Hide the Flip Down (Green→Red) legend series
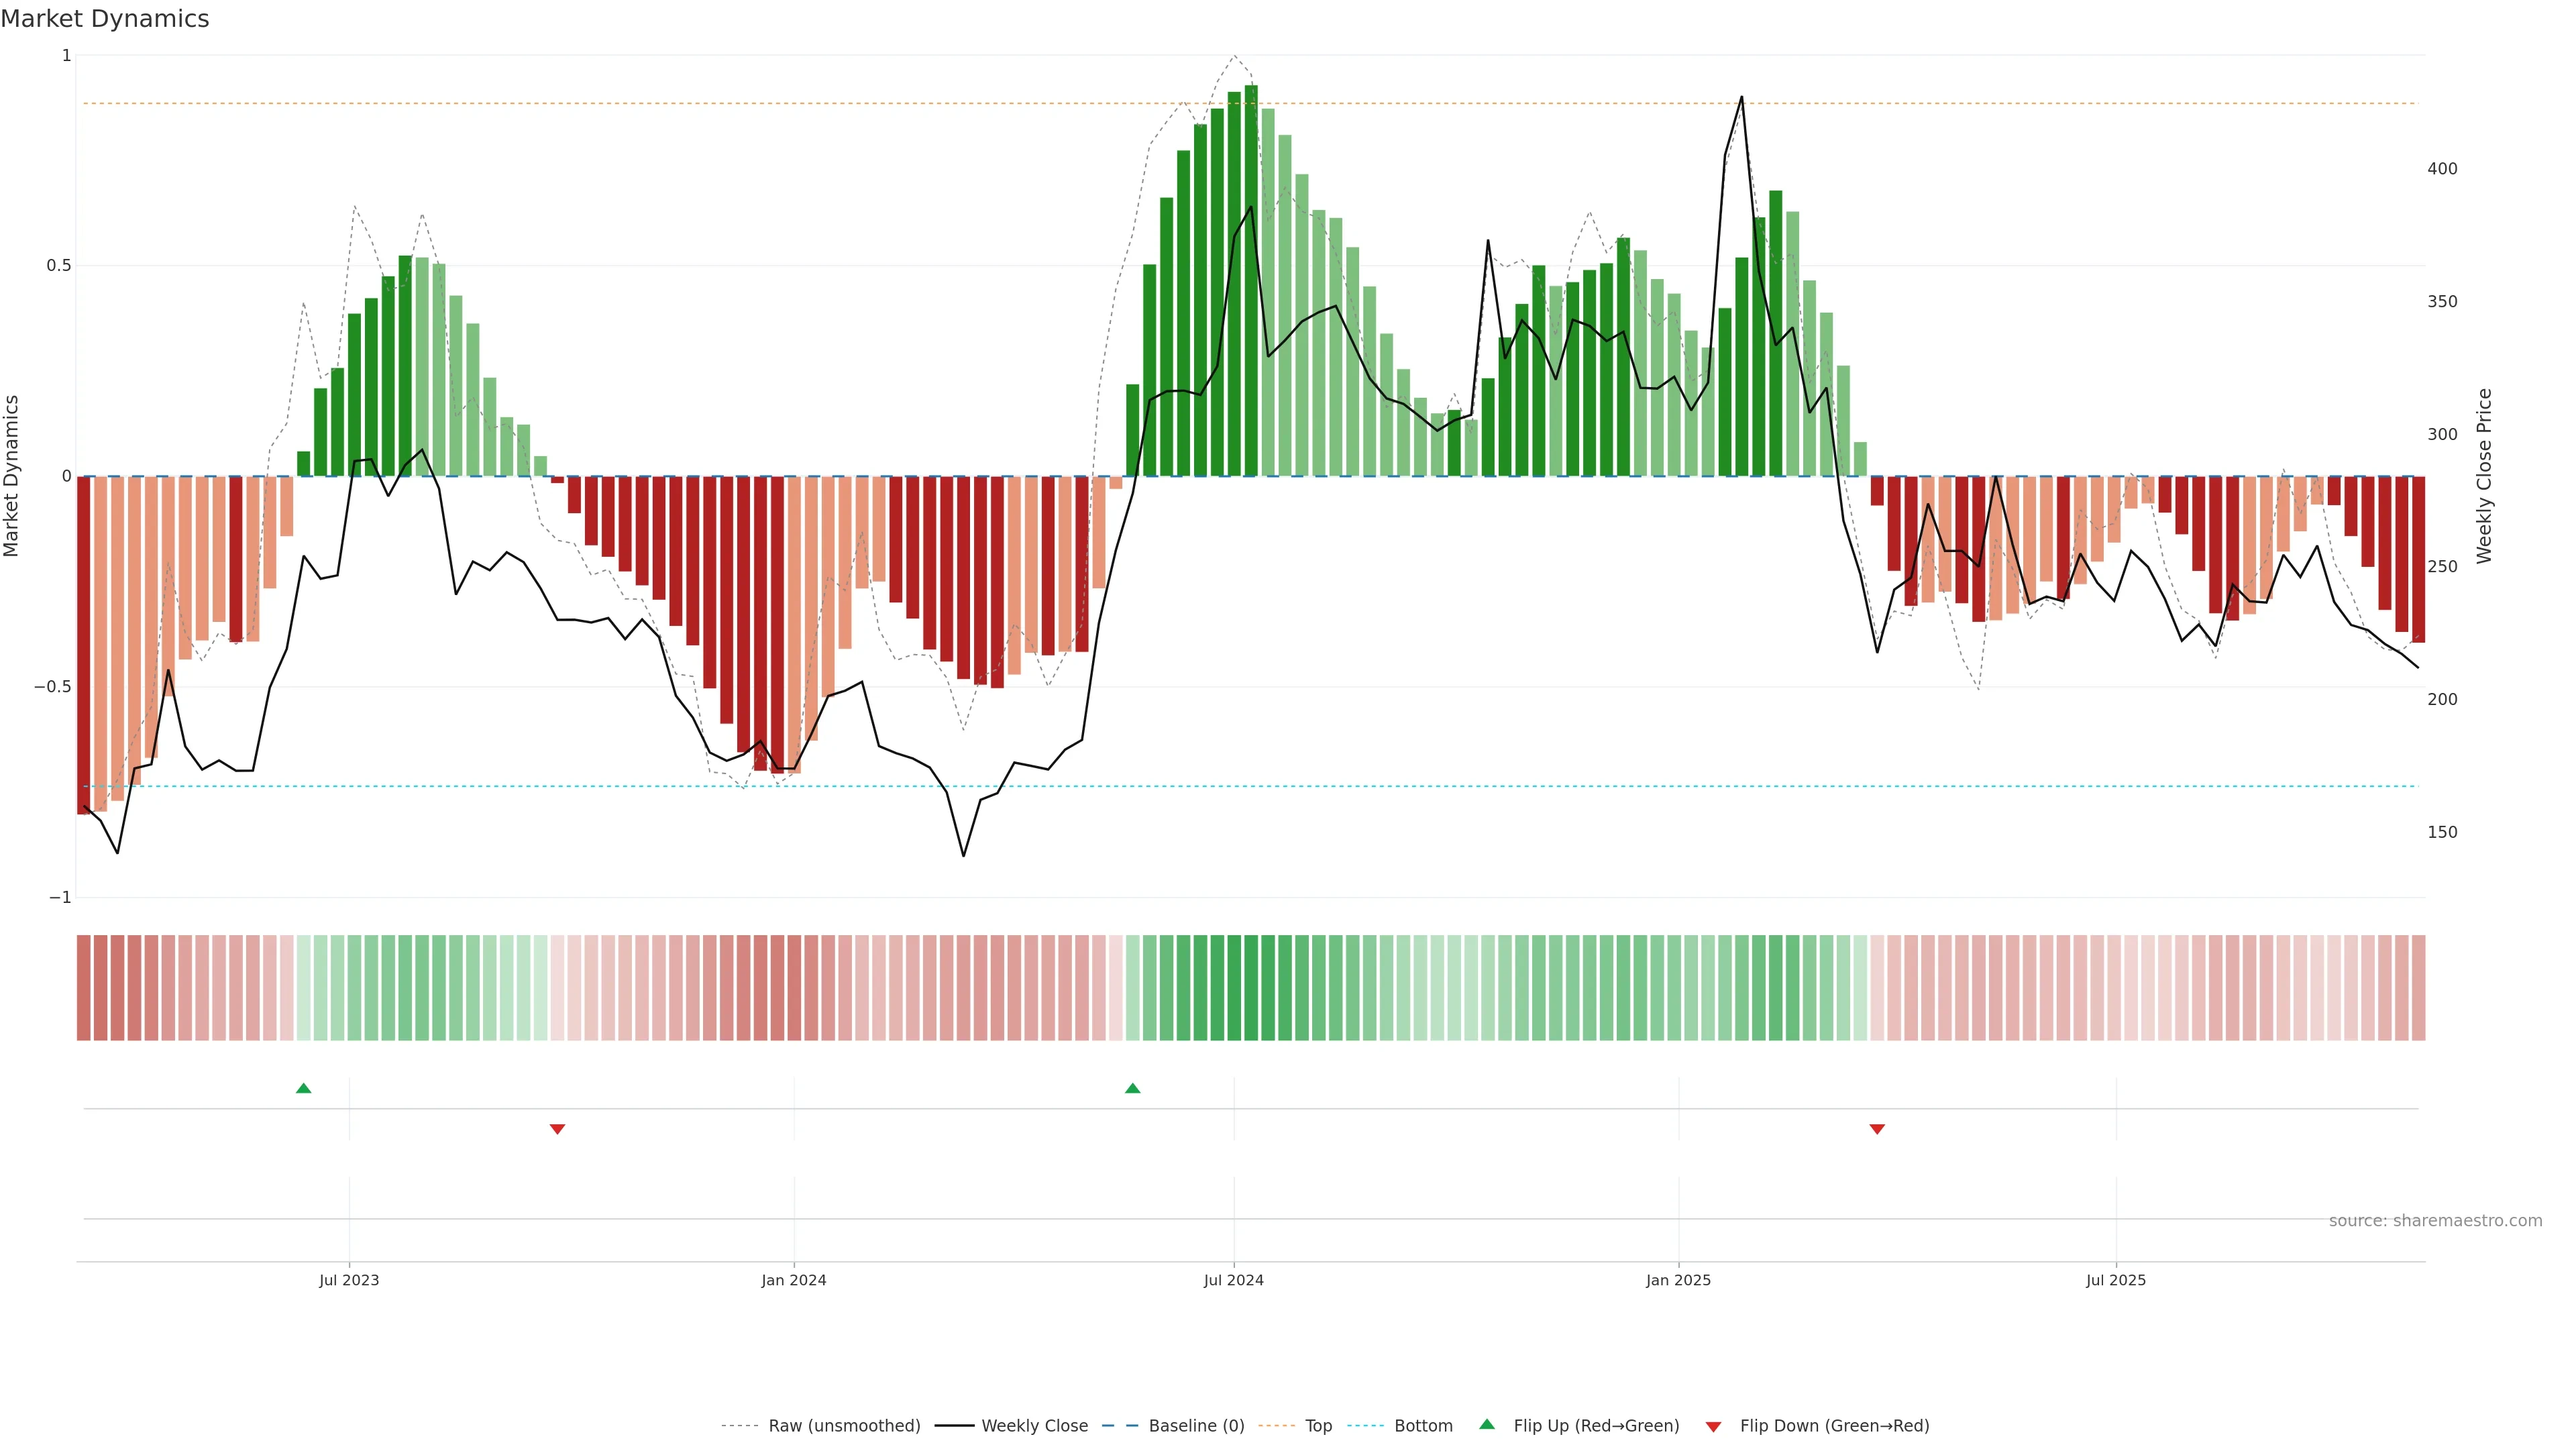This screenshot has width=2576, height=1449. 1834,1426
